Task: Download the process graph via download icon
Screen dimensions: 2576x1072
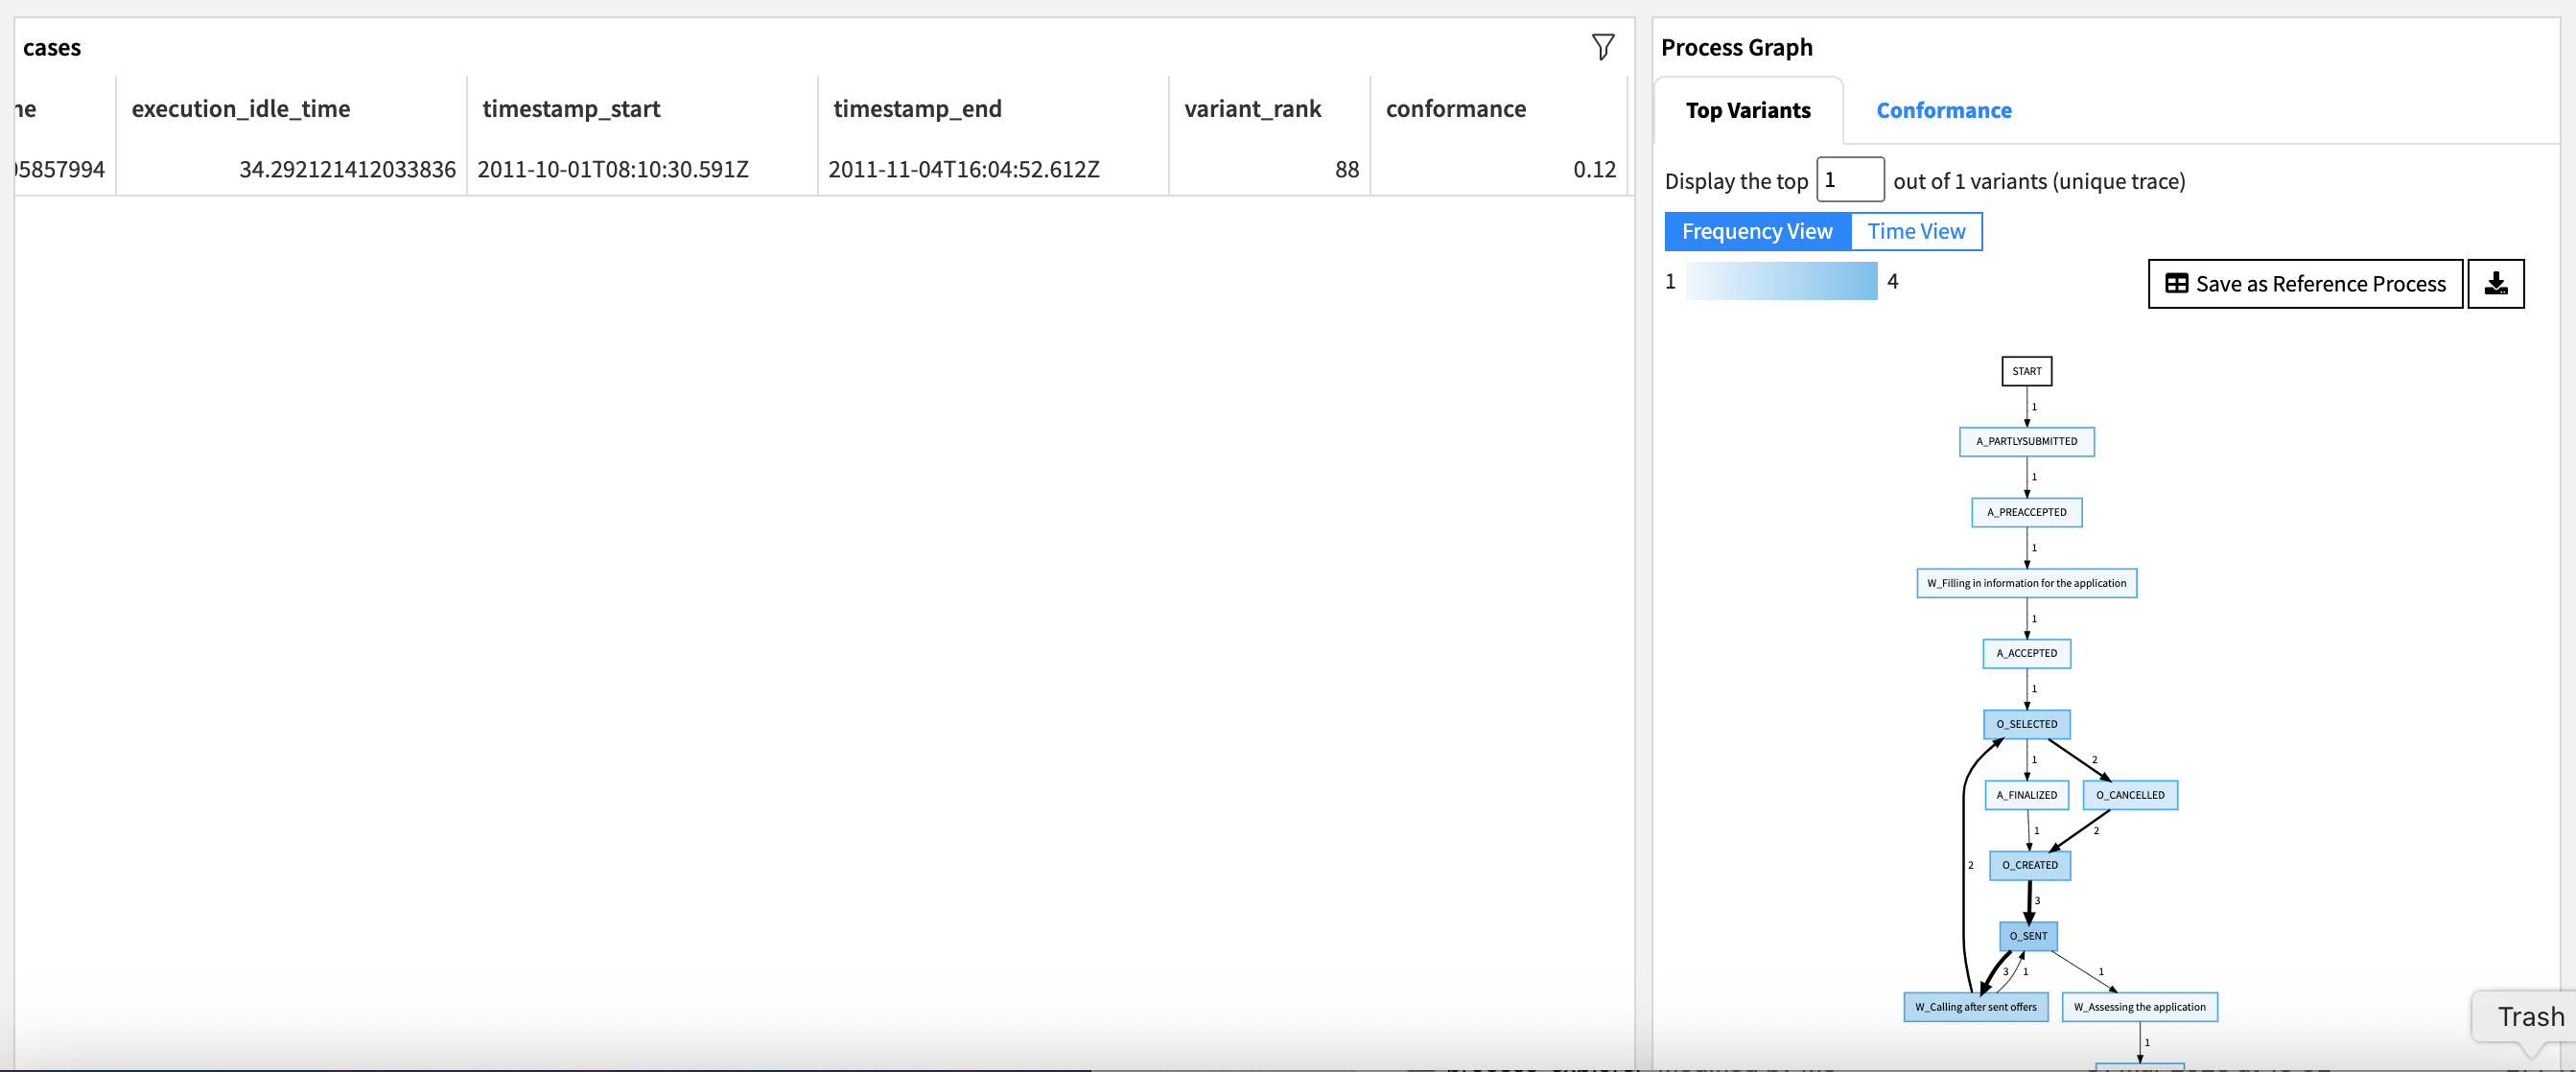Action: point(2495,284)
